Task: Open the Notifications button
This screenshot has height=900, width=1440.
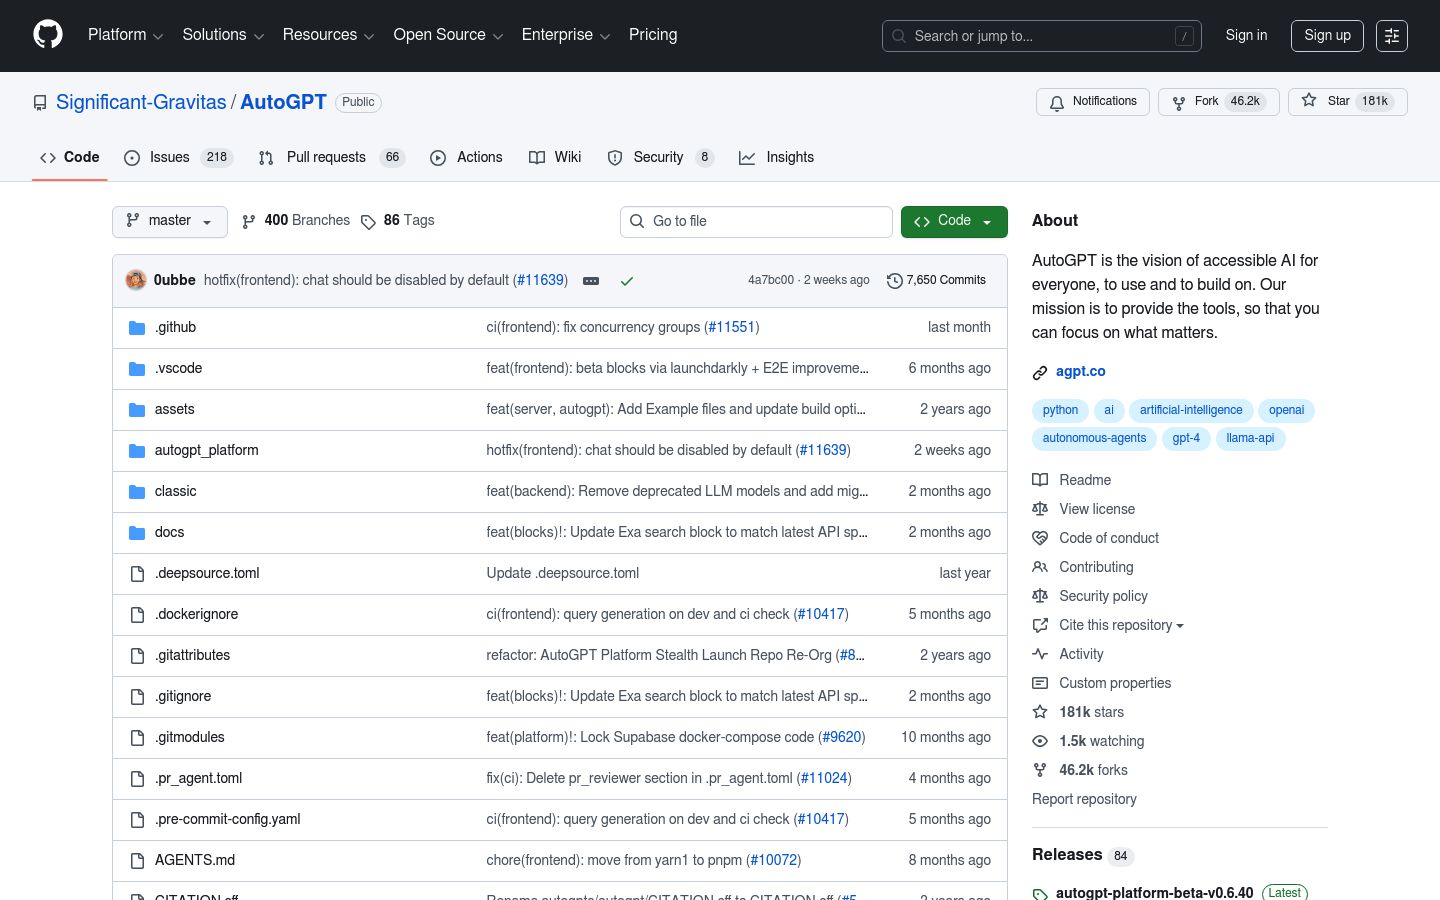Action: (x=1093, y=102)
